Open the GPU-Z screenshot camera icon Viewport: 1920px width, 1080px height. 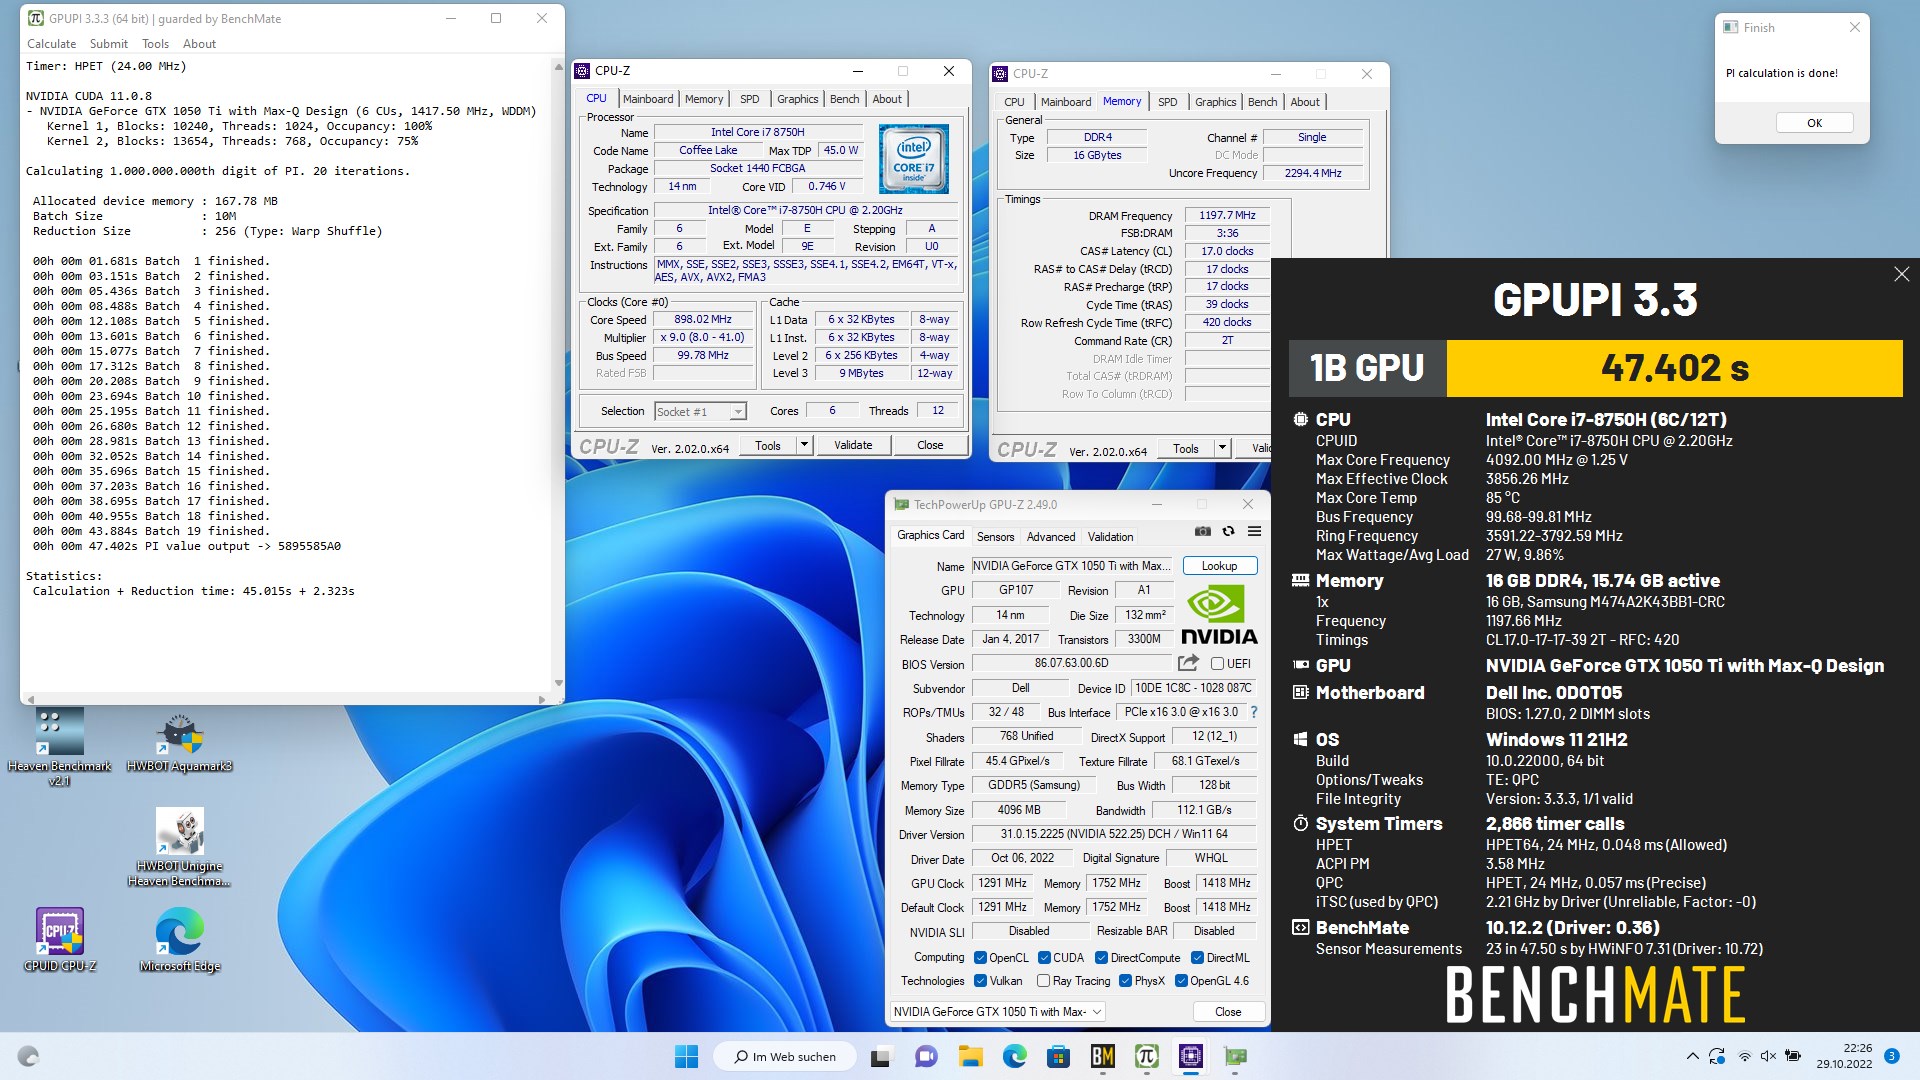tap(1203, 532)
